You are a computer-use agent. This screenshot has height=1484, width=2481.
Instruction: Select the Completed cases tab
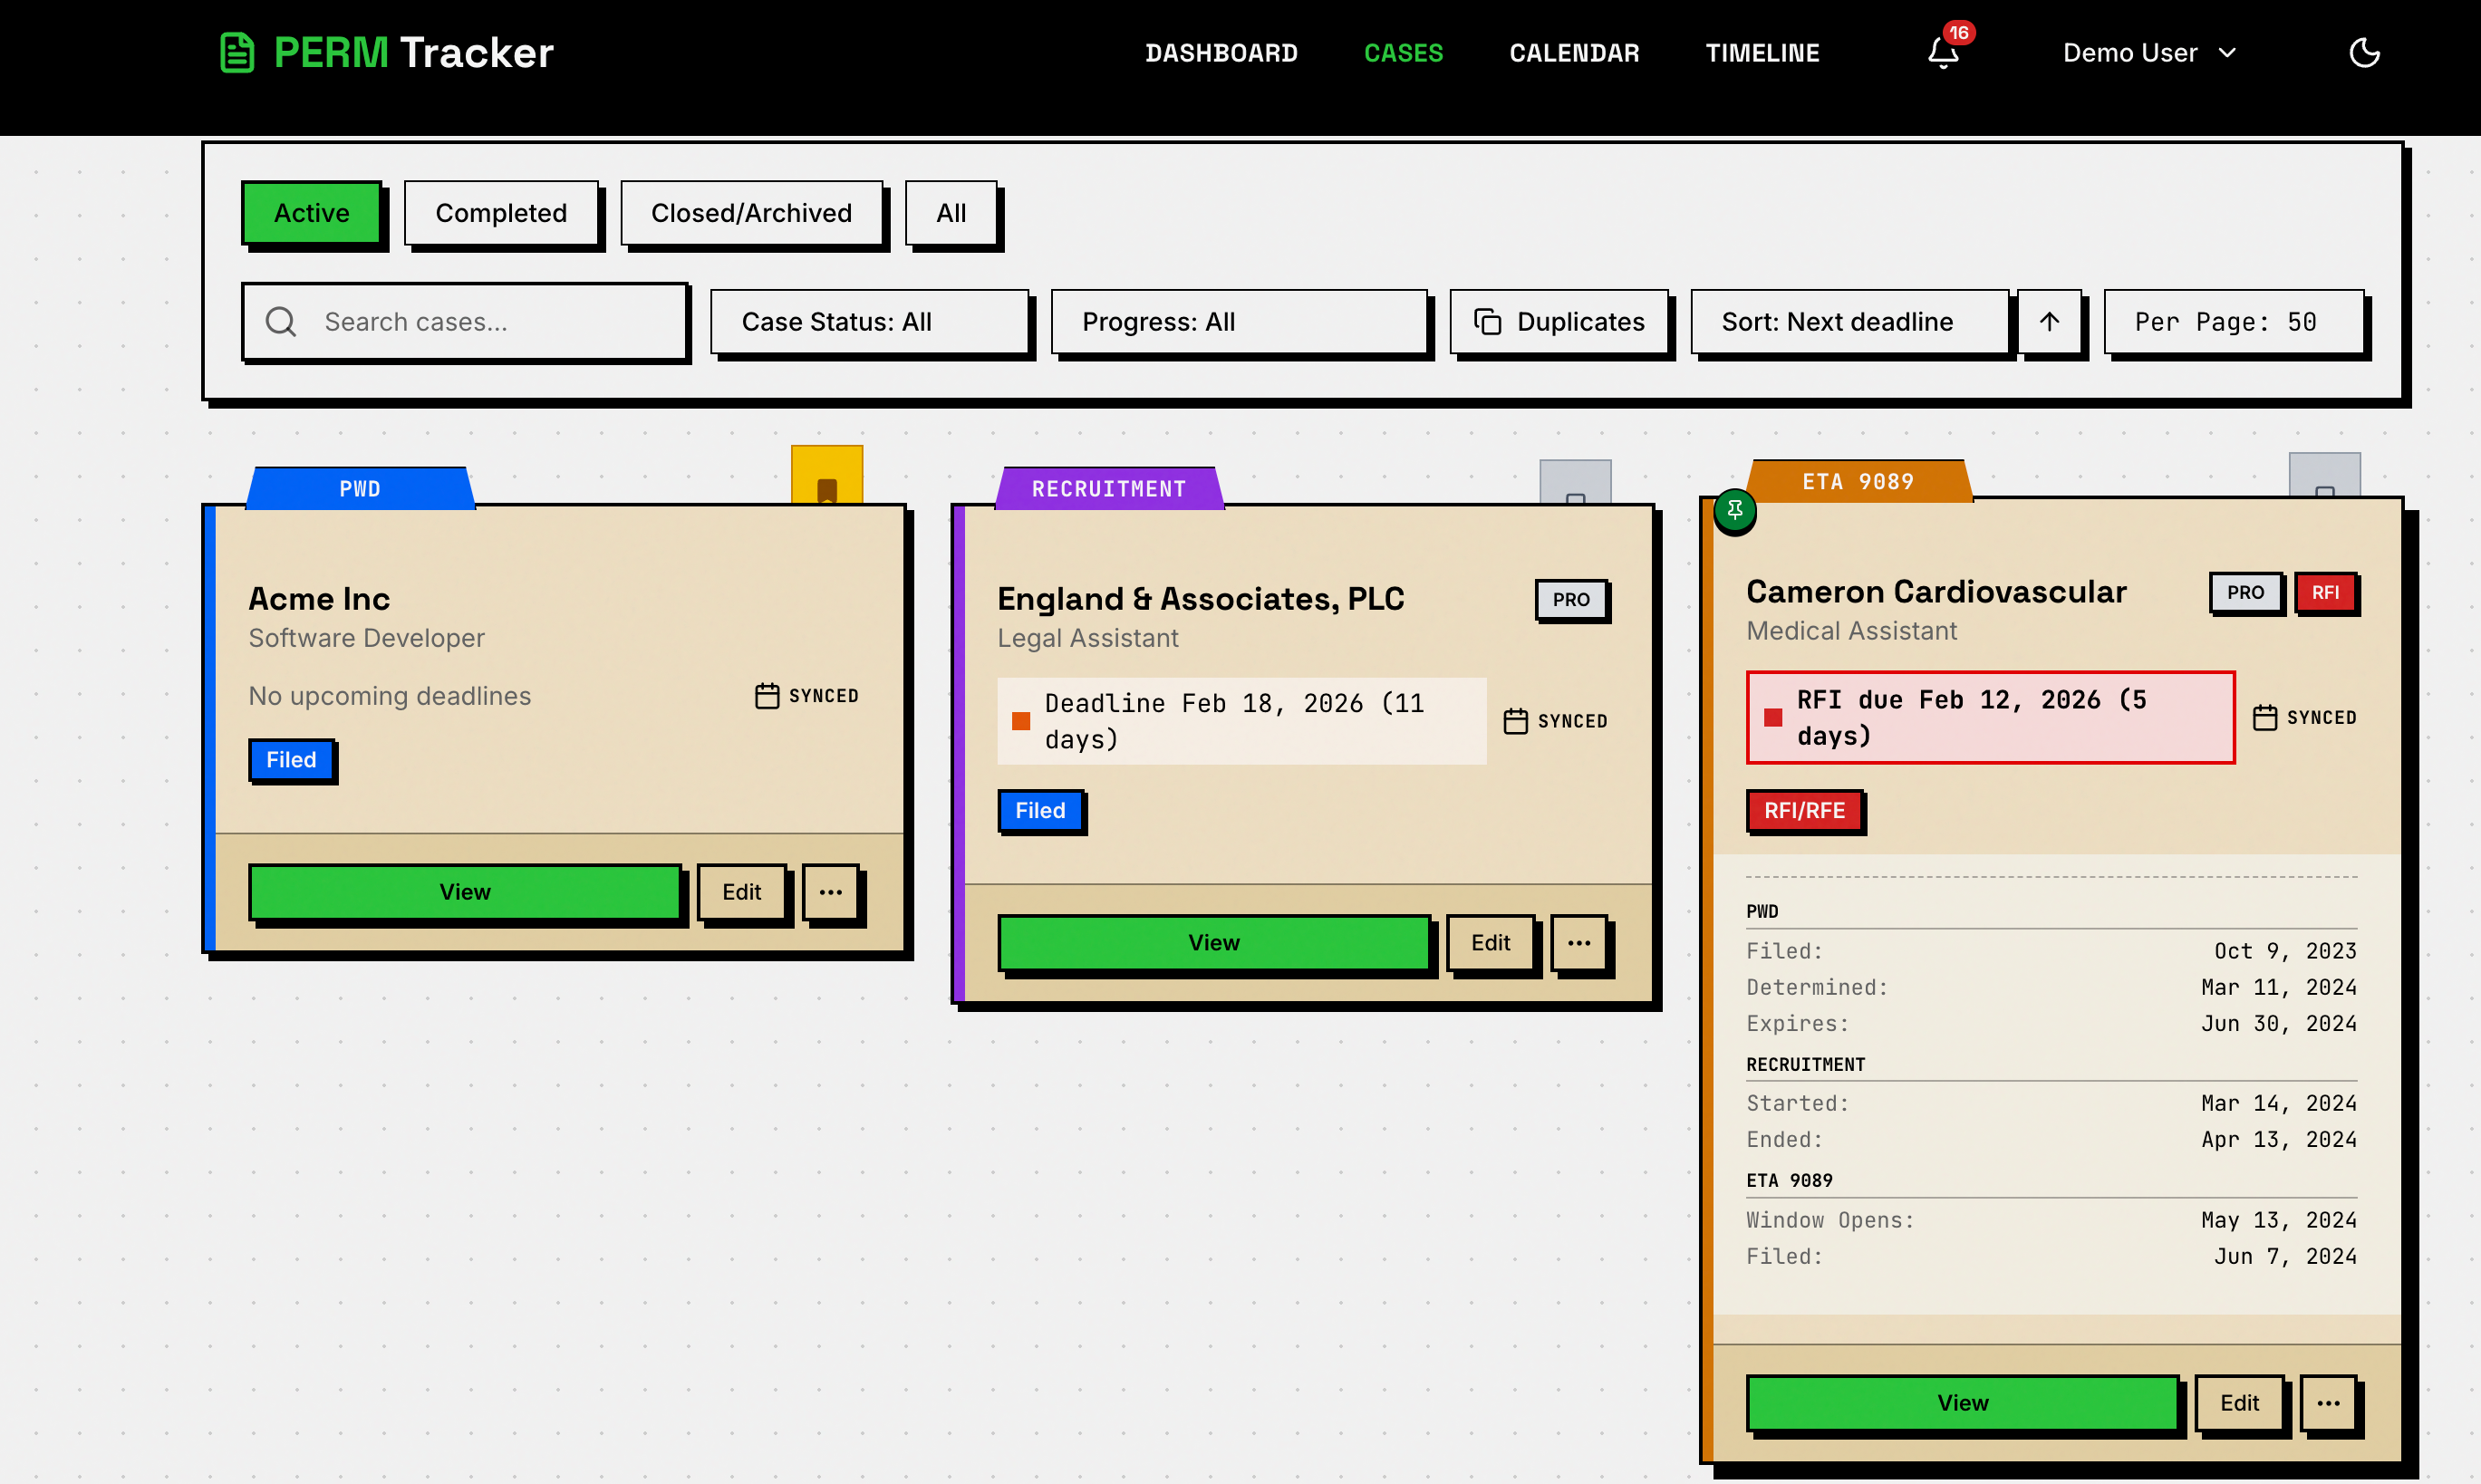501,212
